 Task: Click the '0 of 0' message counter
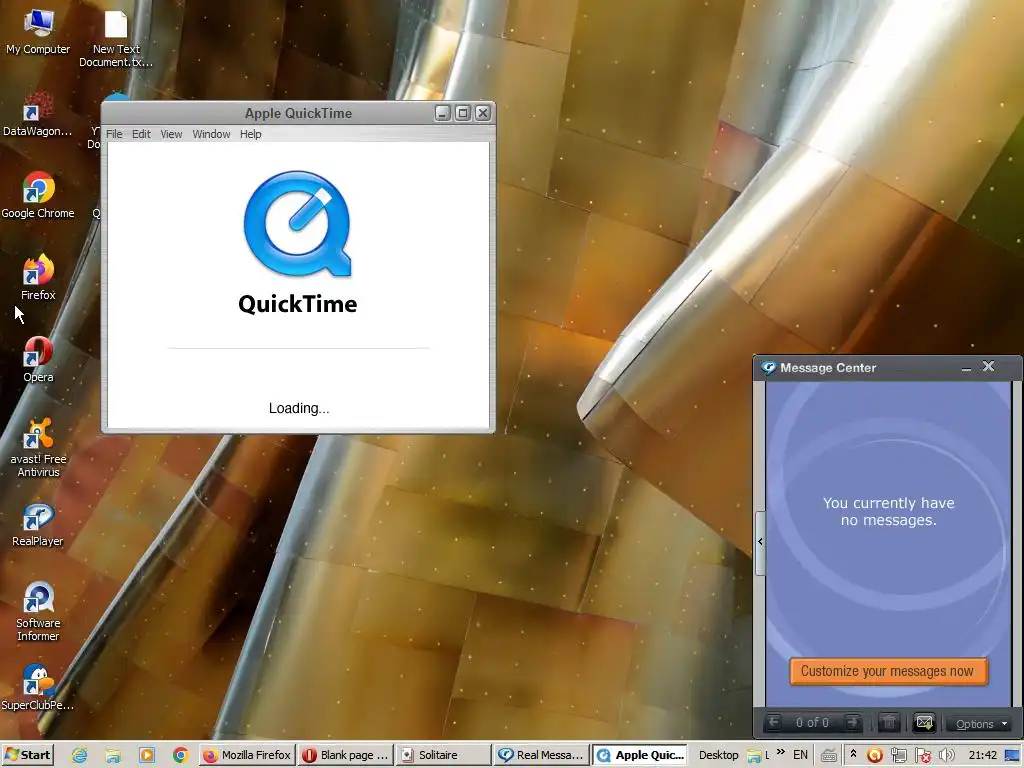pyautogui.click(x=812, y=722)
